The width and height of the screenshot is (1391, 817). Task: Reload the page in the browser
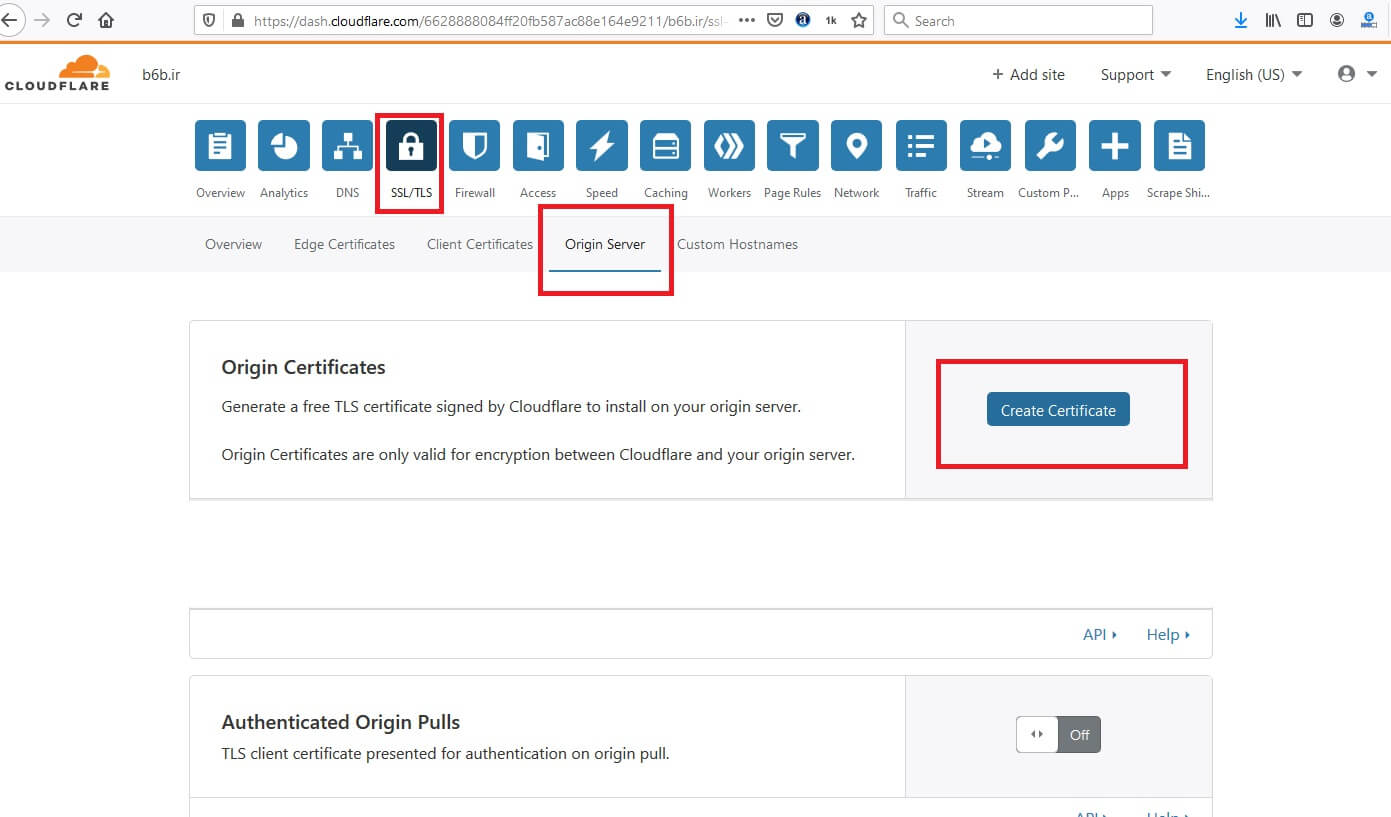click(74, 20)
